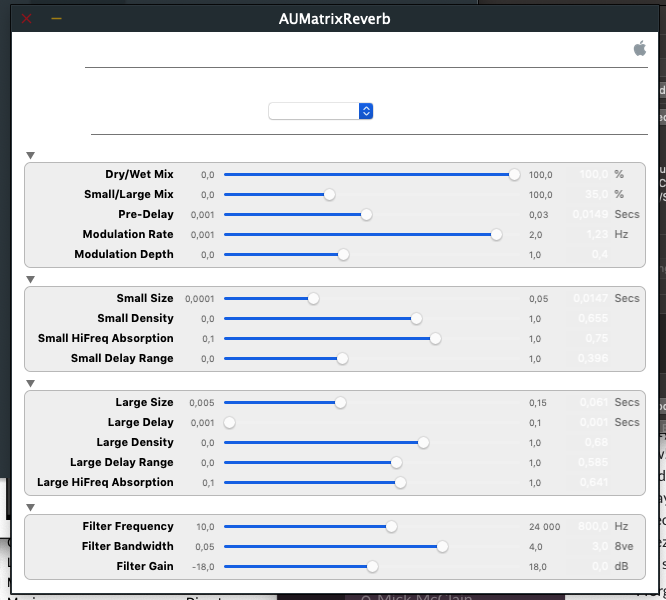
Task: Click the Pre-Delay value field 0,0149
Action: (589, 214)
